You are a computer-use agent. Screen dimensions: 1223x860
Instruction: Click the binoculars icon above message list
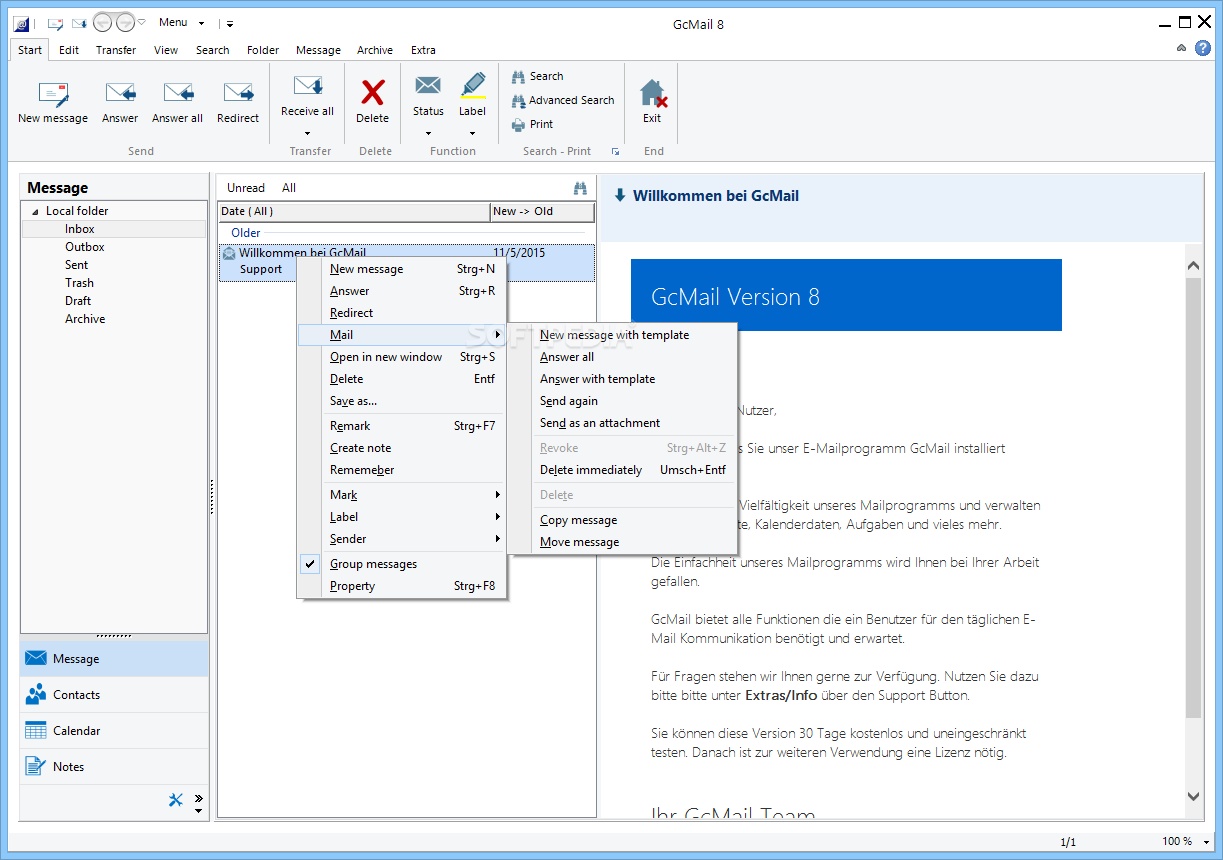click(580, 187)
